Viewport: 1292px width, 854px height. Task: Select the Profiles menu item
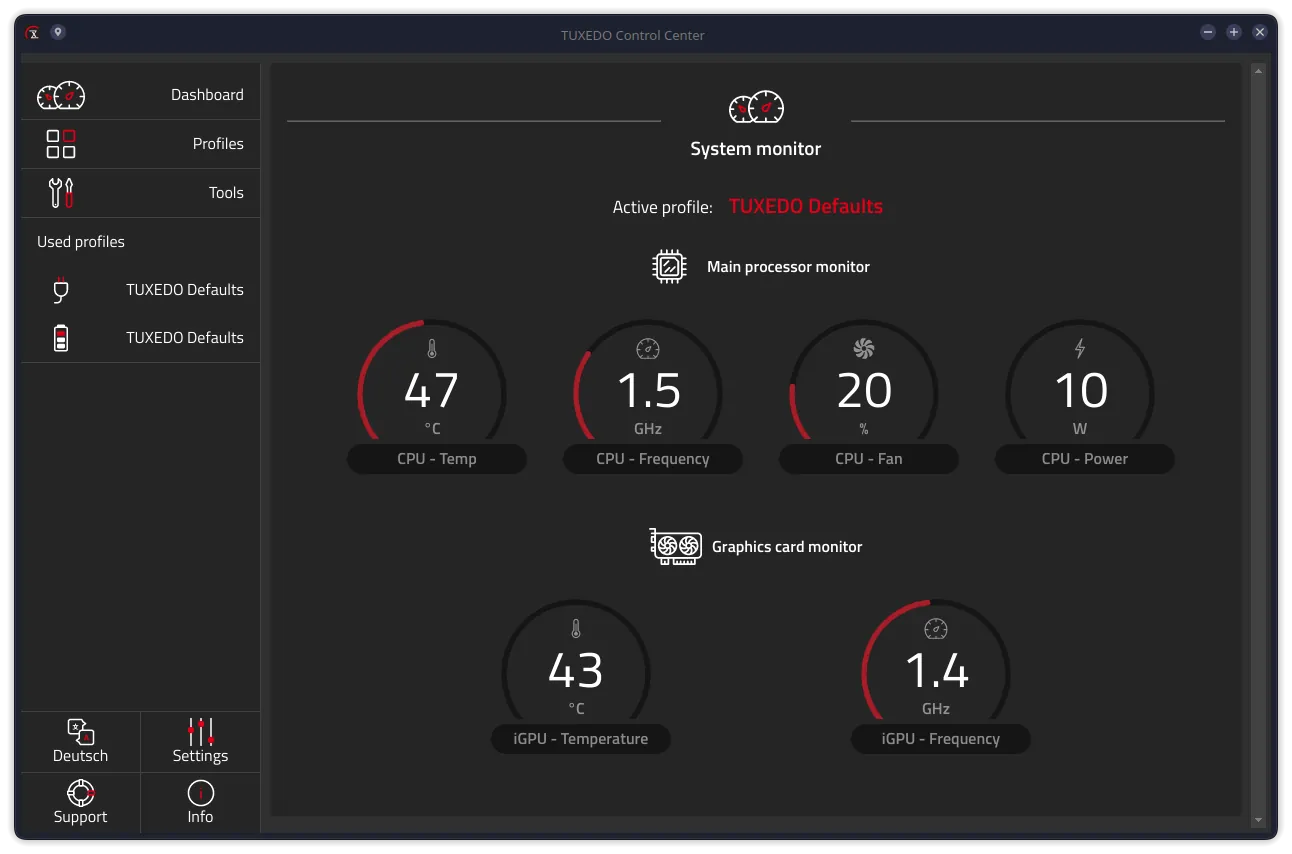[218, 144]
